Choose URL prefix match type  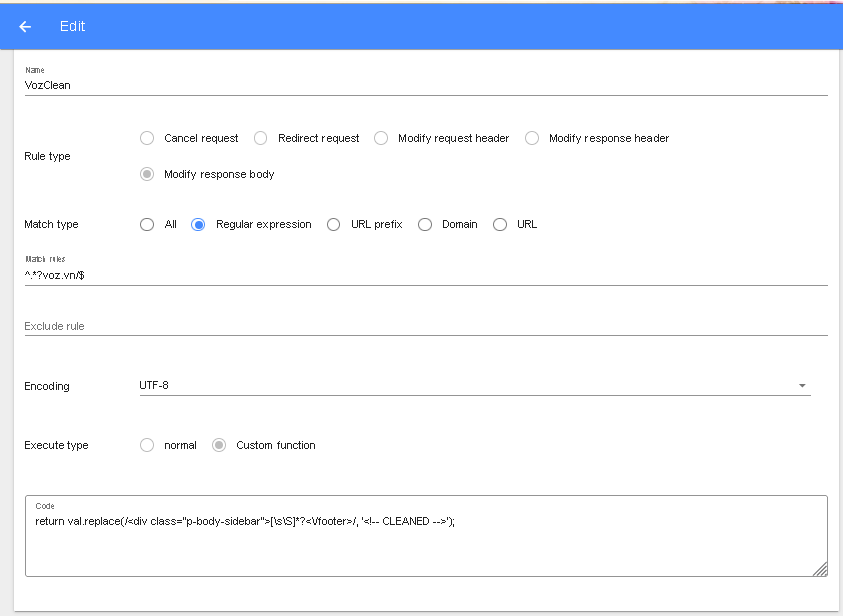point(333,224)
